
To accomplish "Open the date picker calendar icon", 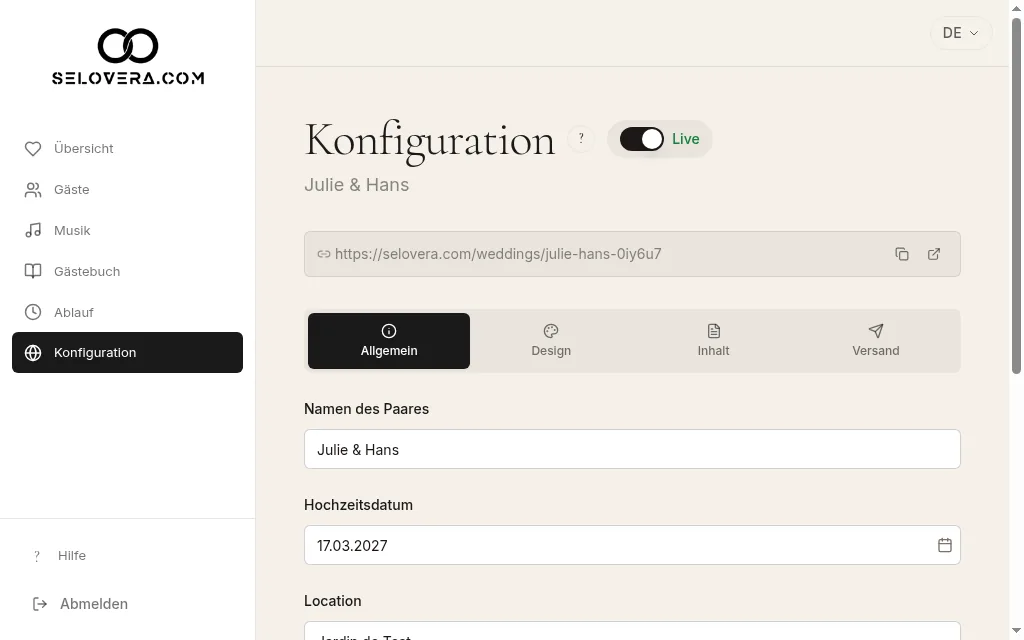I will (944, 545).
